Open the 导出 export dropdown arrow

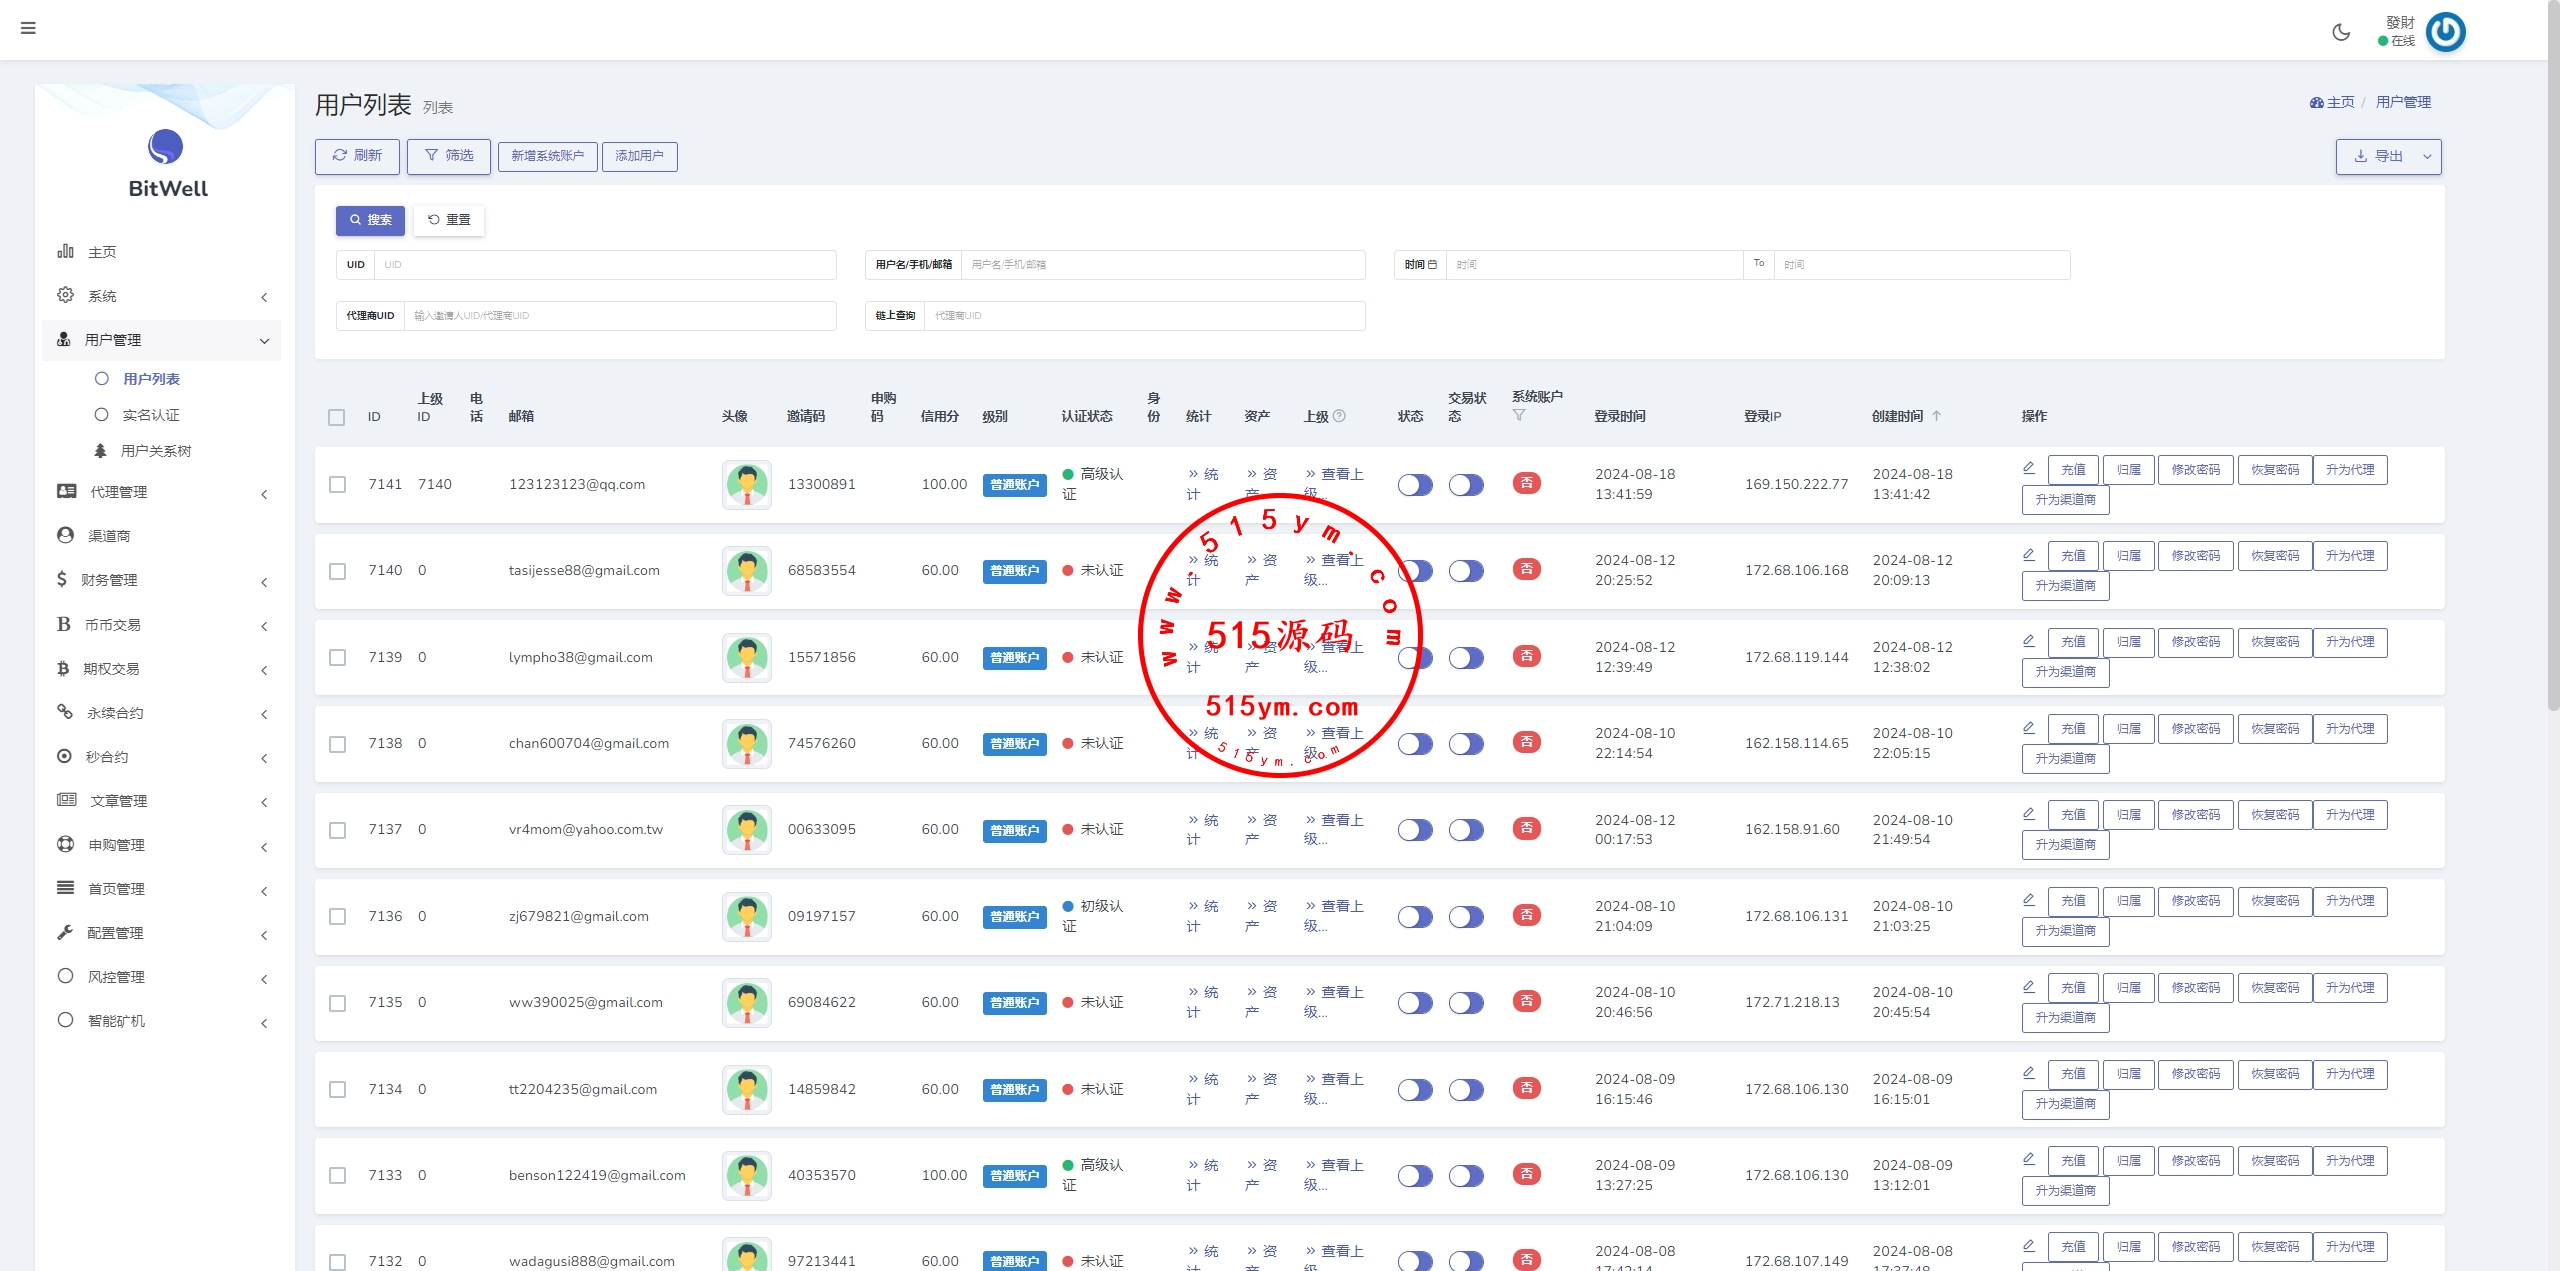pos(2427,157)
